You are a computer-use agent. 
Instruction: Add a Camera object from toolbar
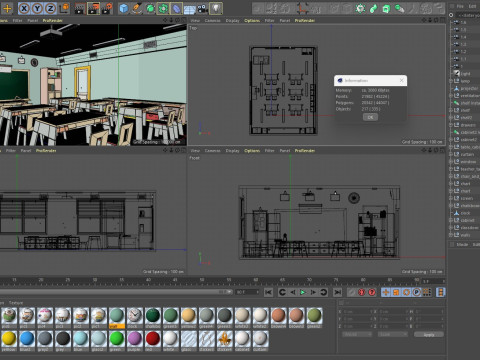point(202,8)
